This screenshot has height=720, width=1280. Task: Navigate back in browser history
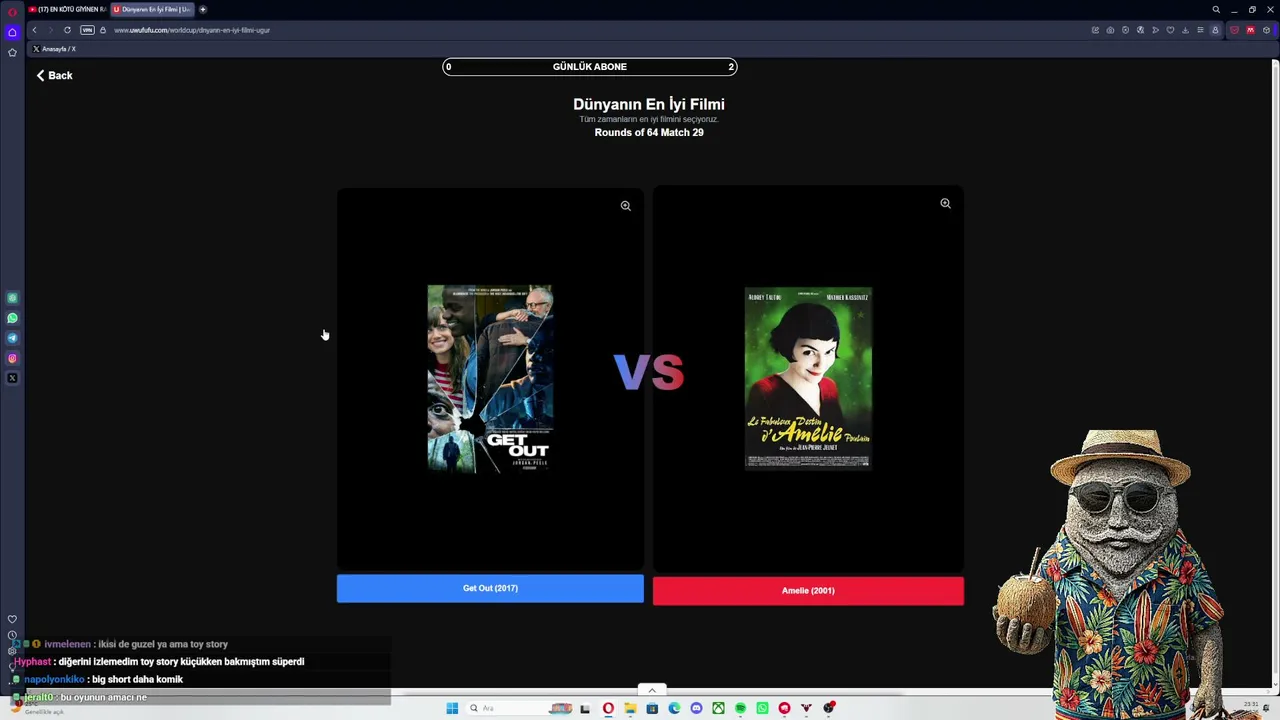click(x=34, y=30)
